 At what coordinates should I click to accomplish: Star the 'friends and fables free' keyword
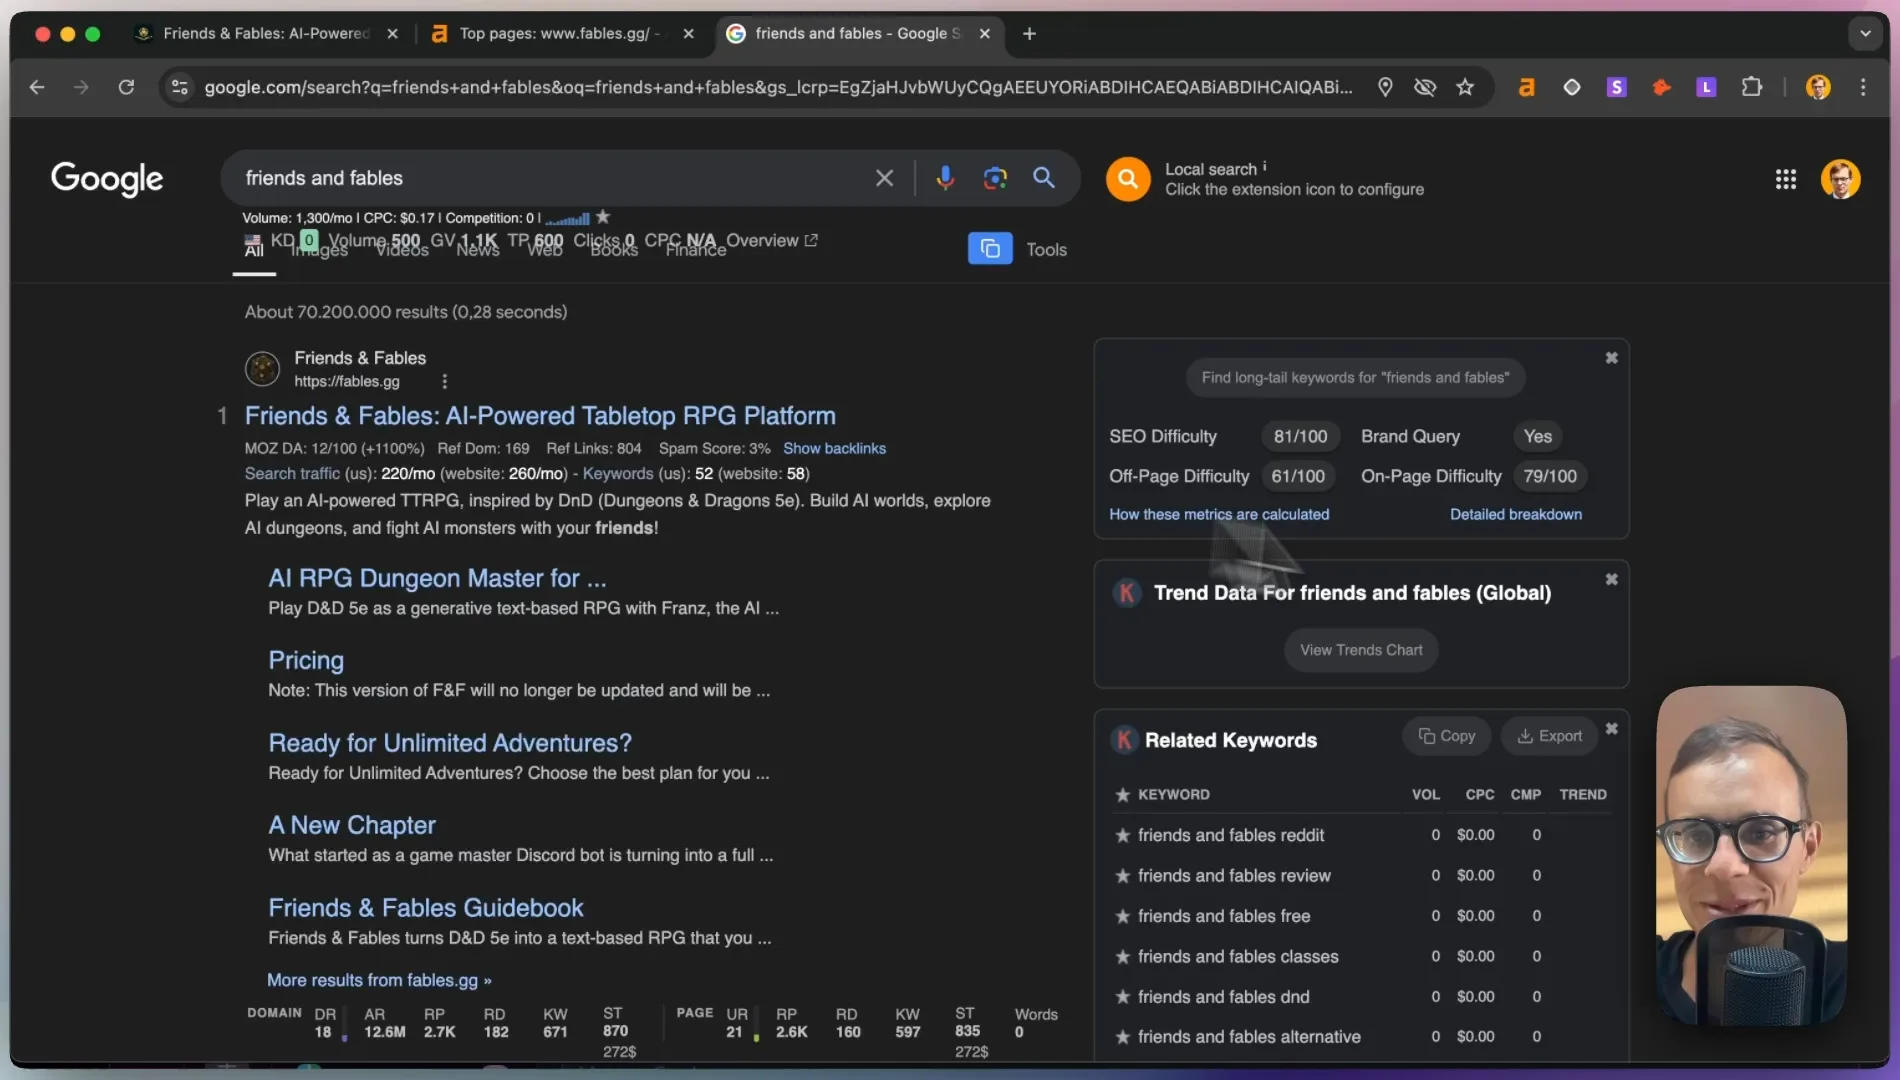1122,916
